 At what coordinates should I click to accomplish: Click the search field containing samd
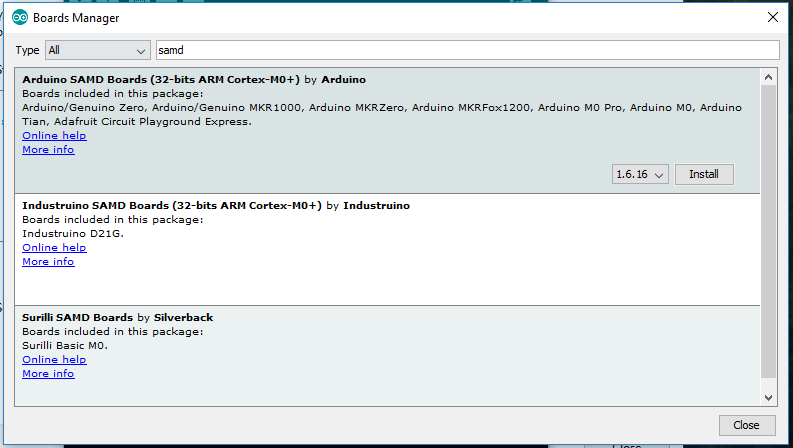[467, 50]
